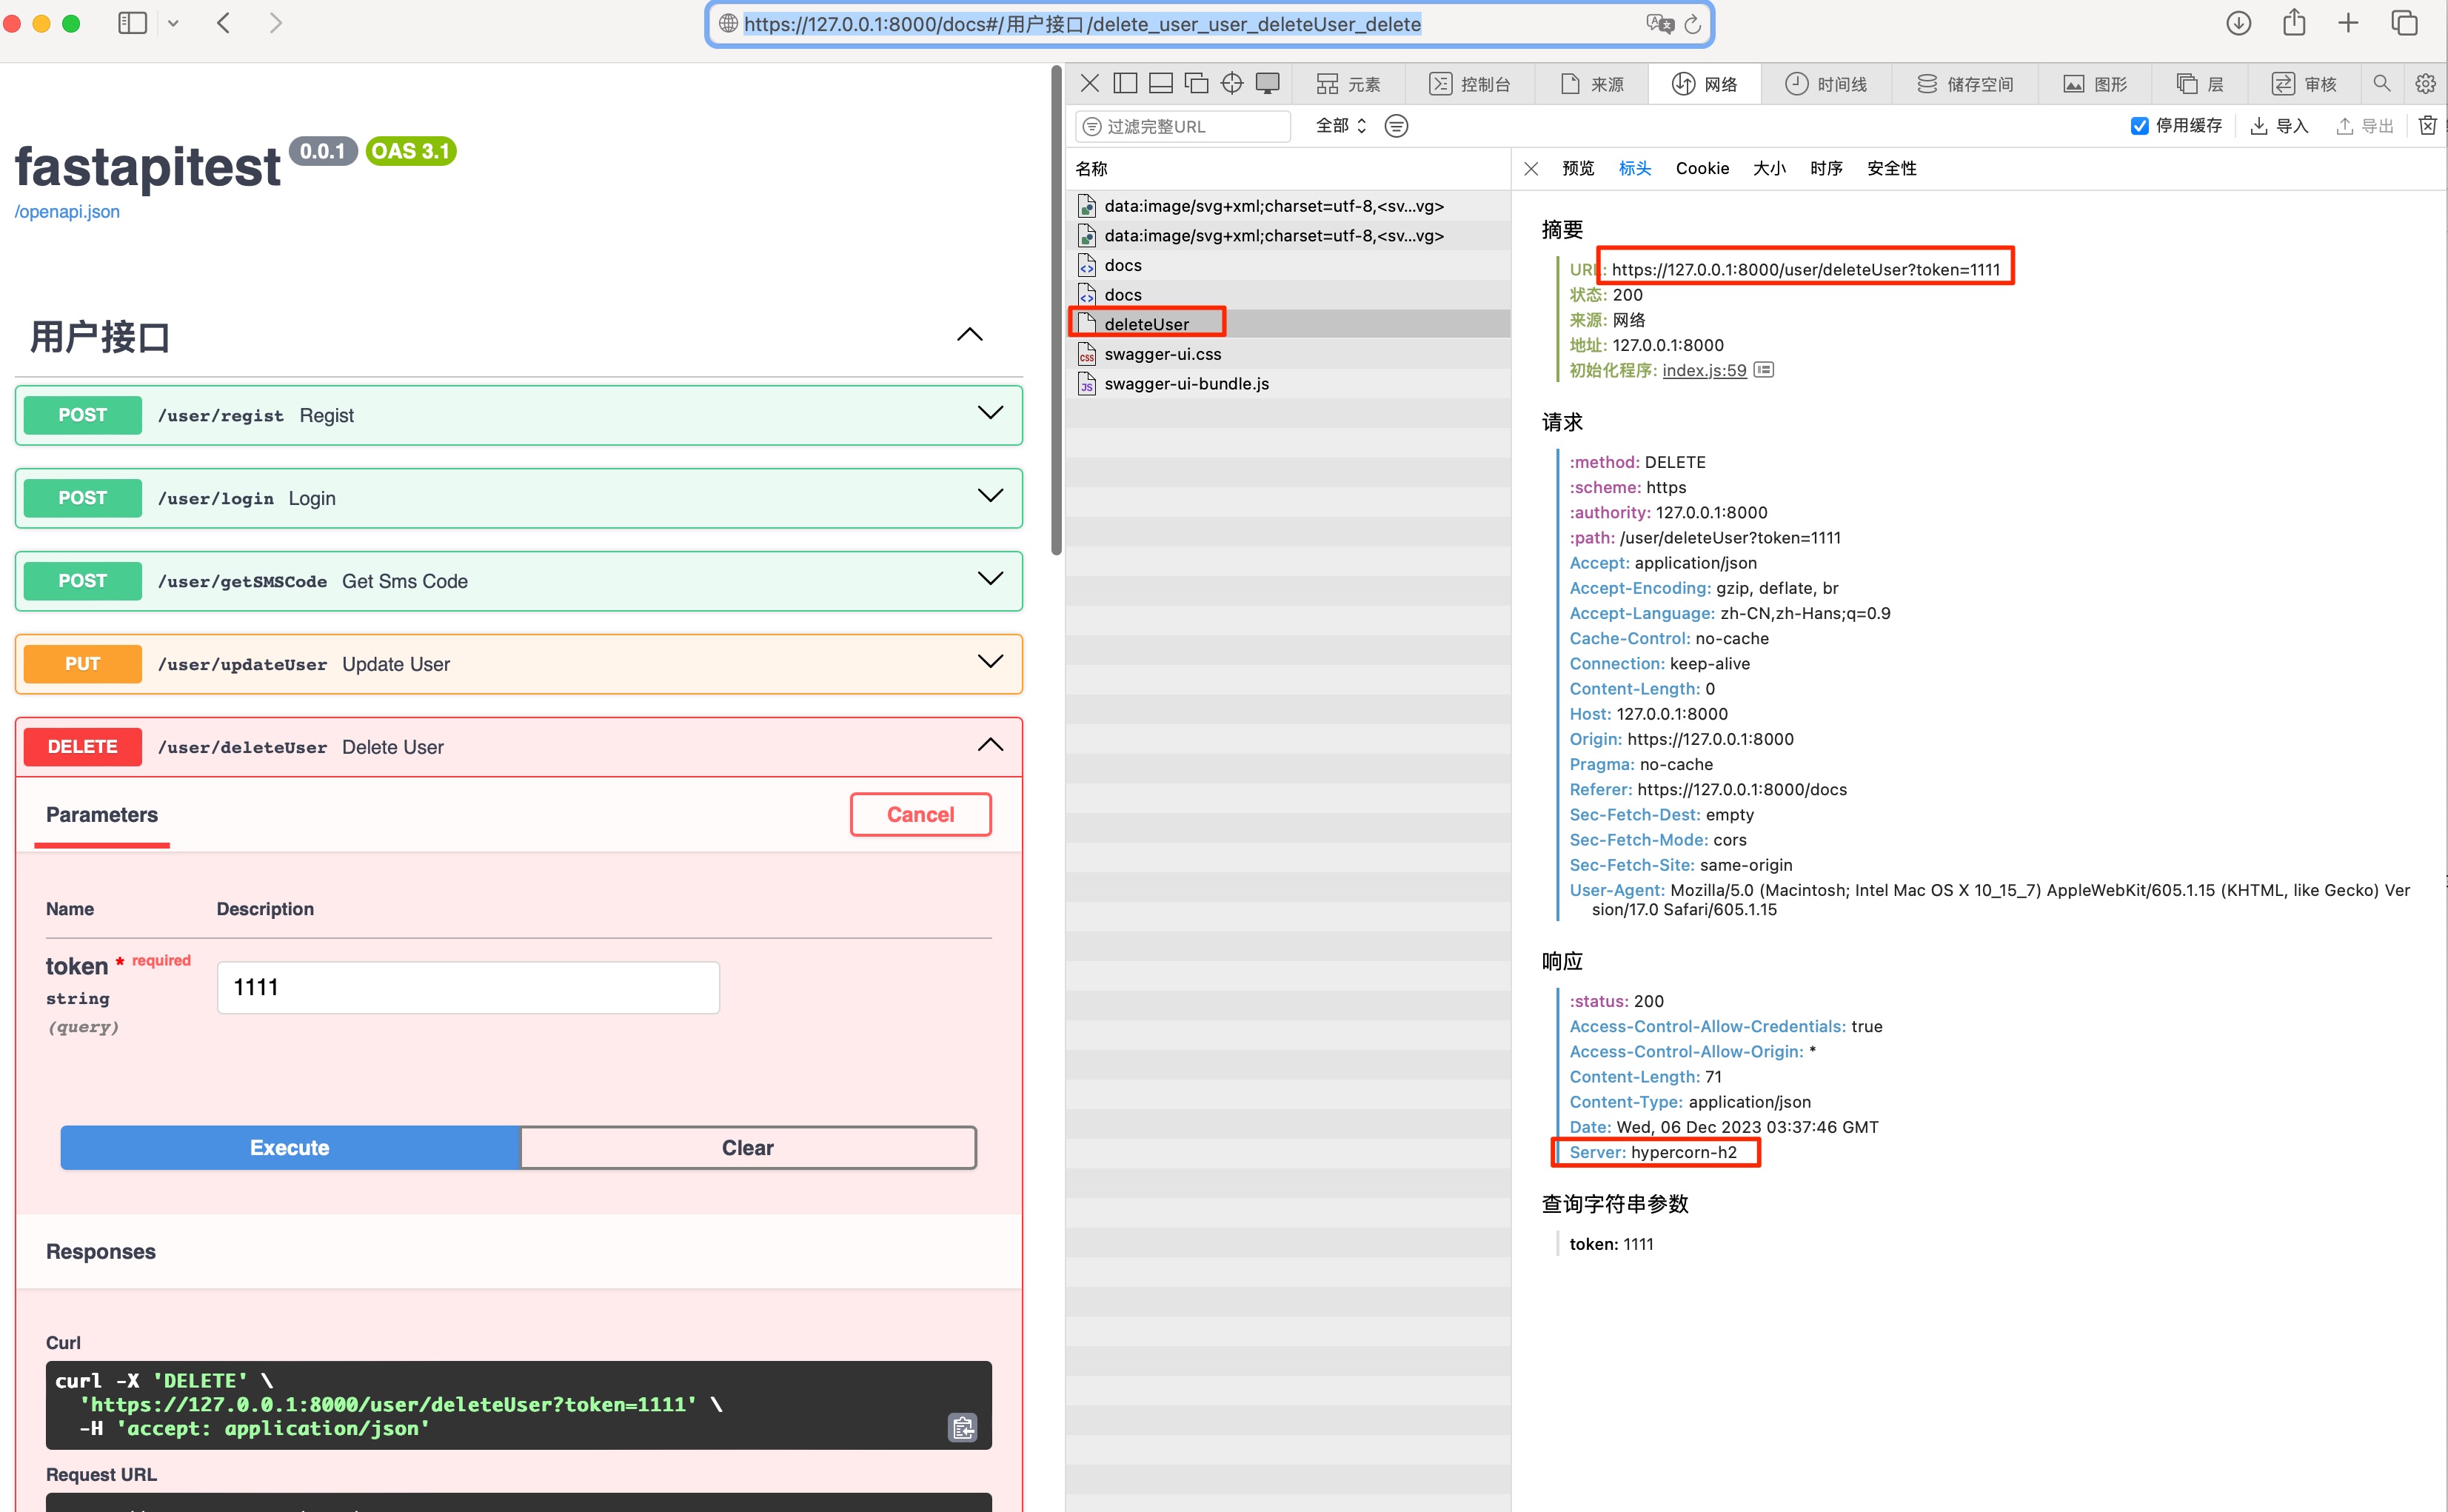Select the 网络 Network tab
This screenshot has width=2448, height=1512.
(1705, 84)
